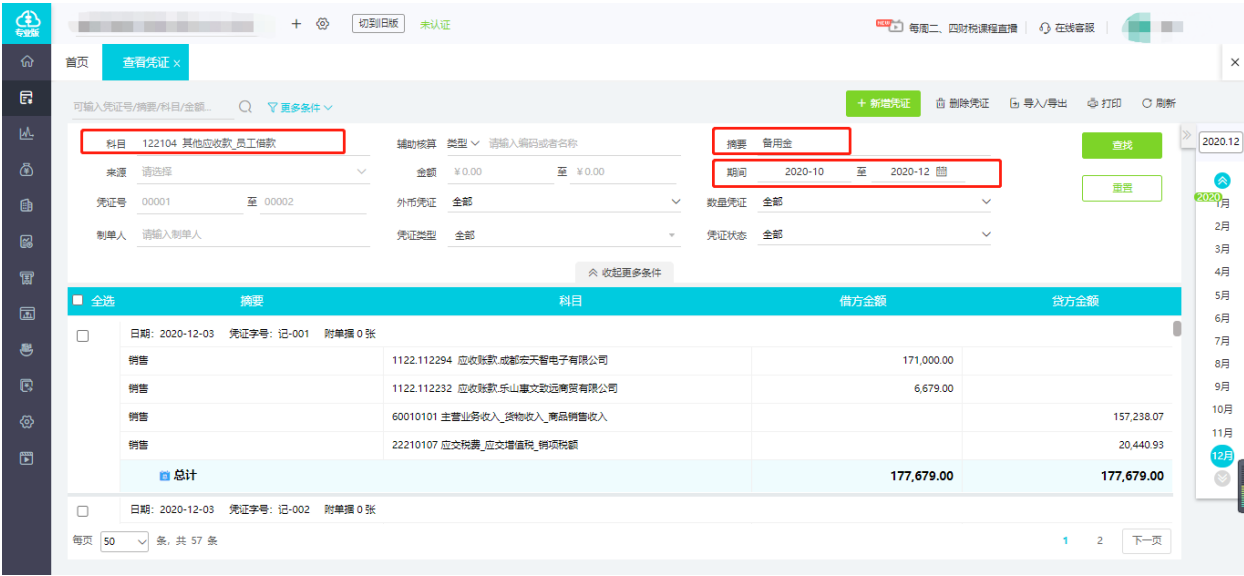Open the voucher icon in left sidebar
The image size is (1244, 576).
click(x=27, y=98)
